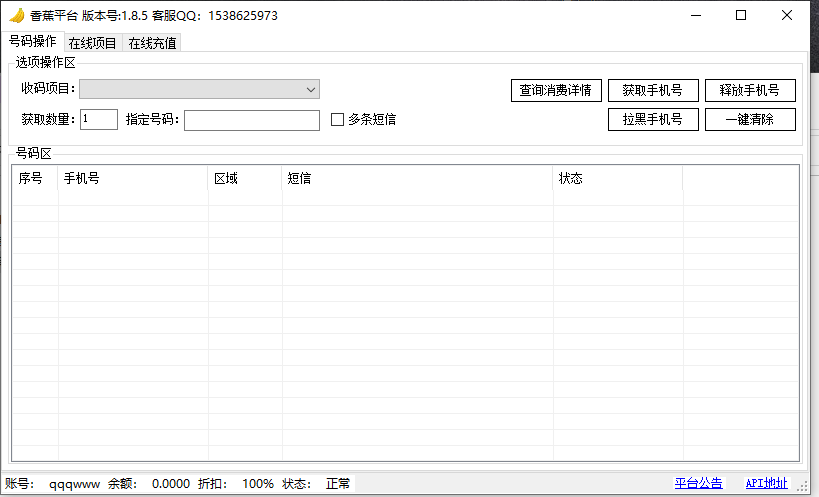Screen dimensions: 819x497
Task: Focus the 获取数量 quantity field
Action: pos(99,120)
